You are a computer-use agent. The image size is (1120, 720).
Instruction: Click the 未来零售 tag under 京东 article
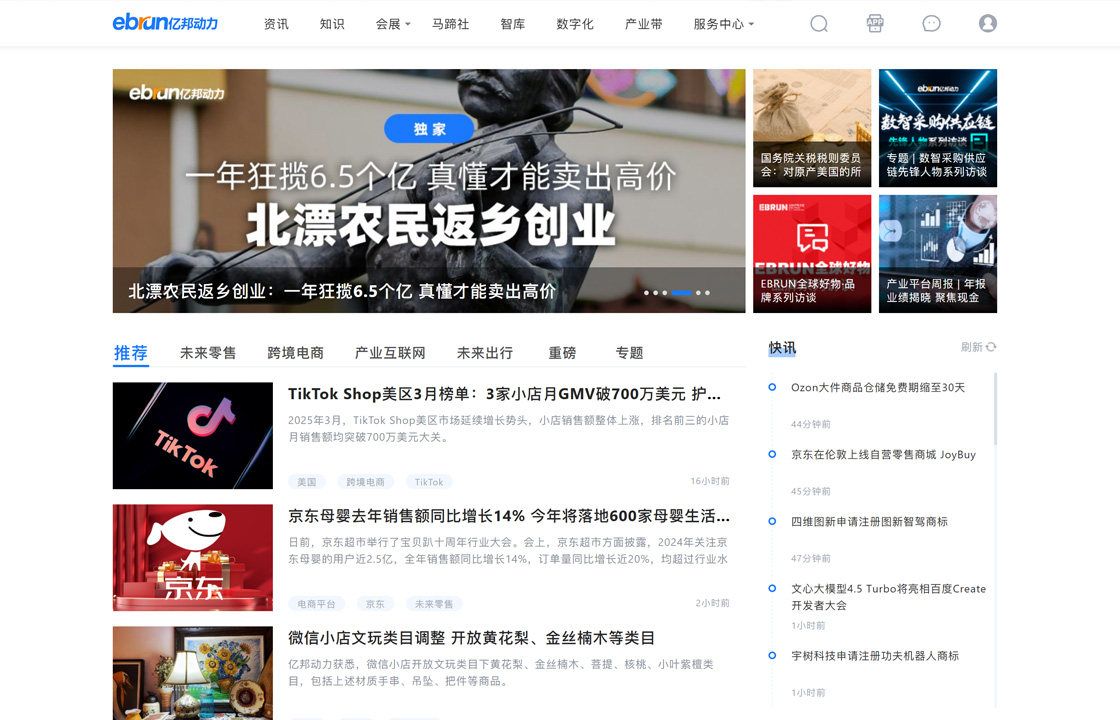point(434,604)
